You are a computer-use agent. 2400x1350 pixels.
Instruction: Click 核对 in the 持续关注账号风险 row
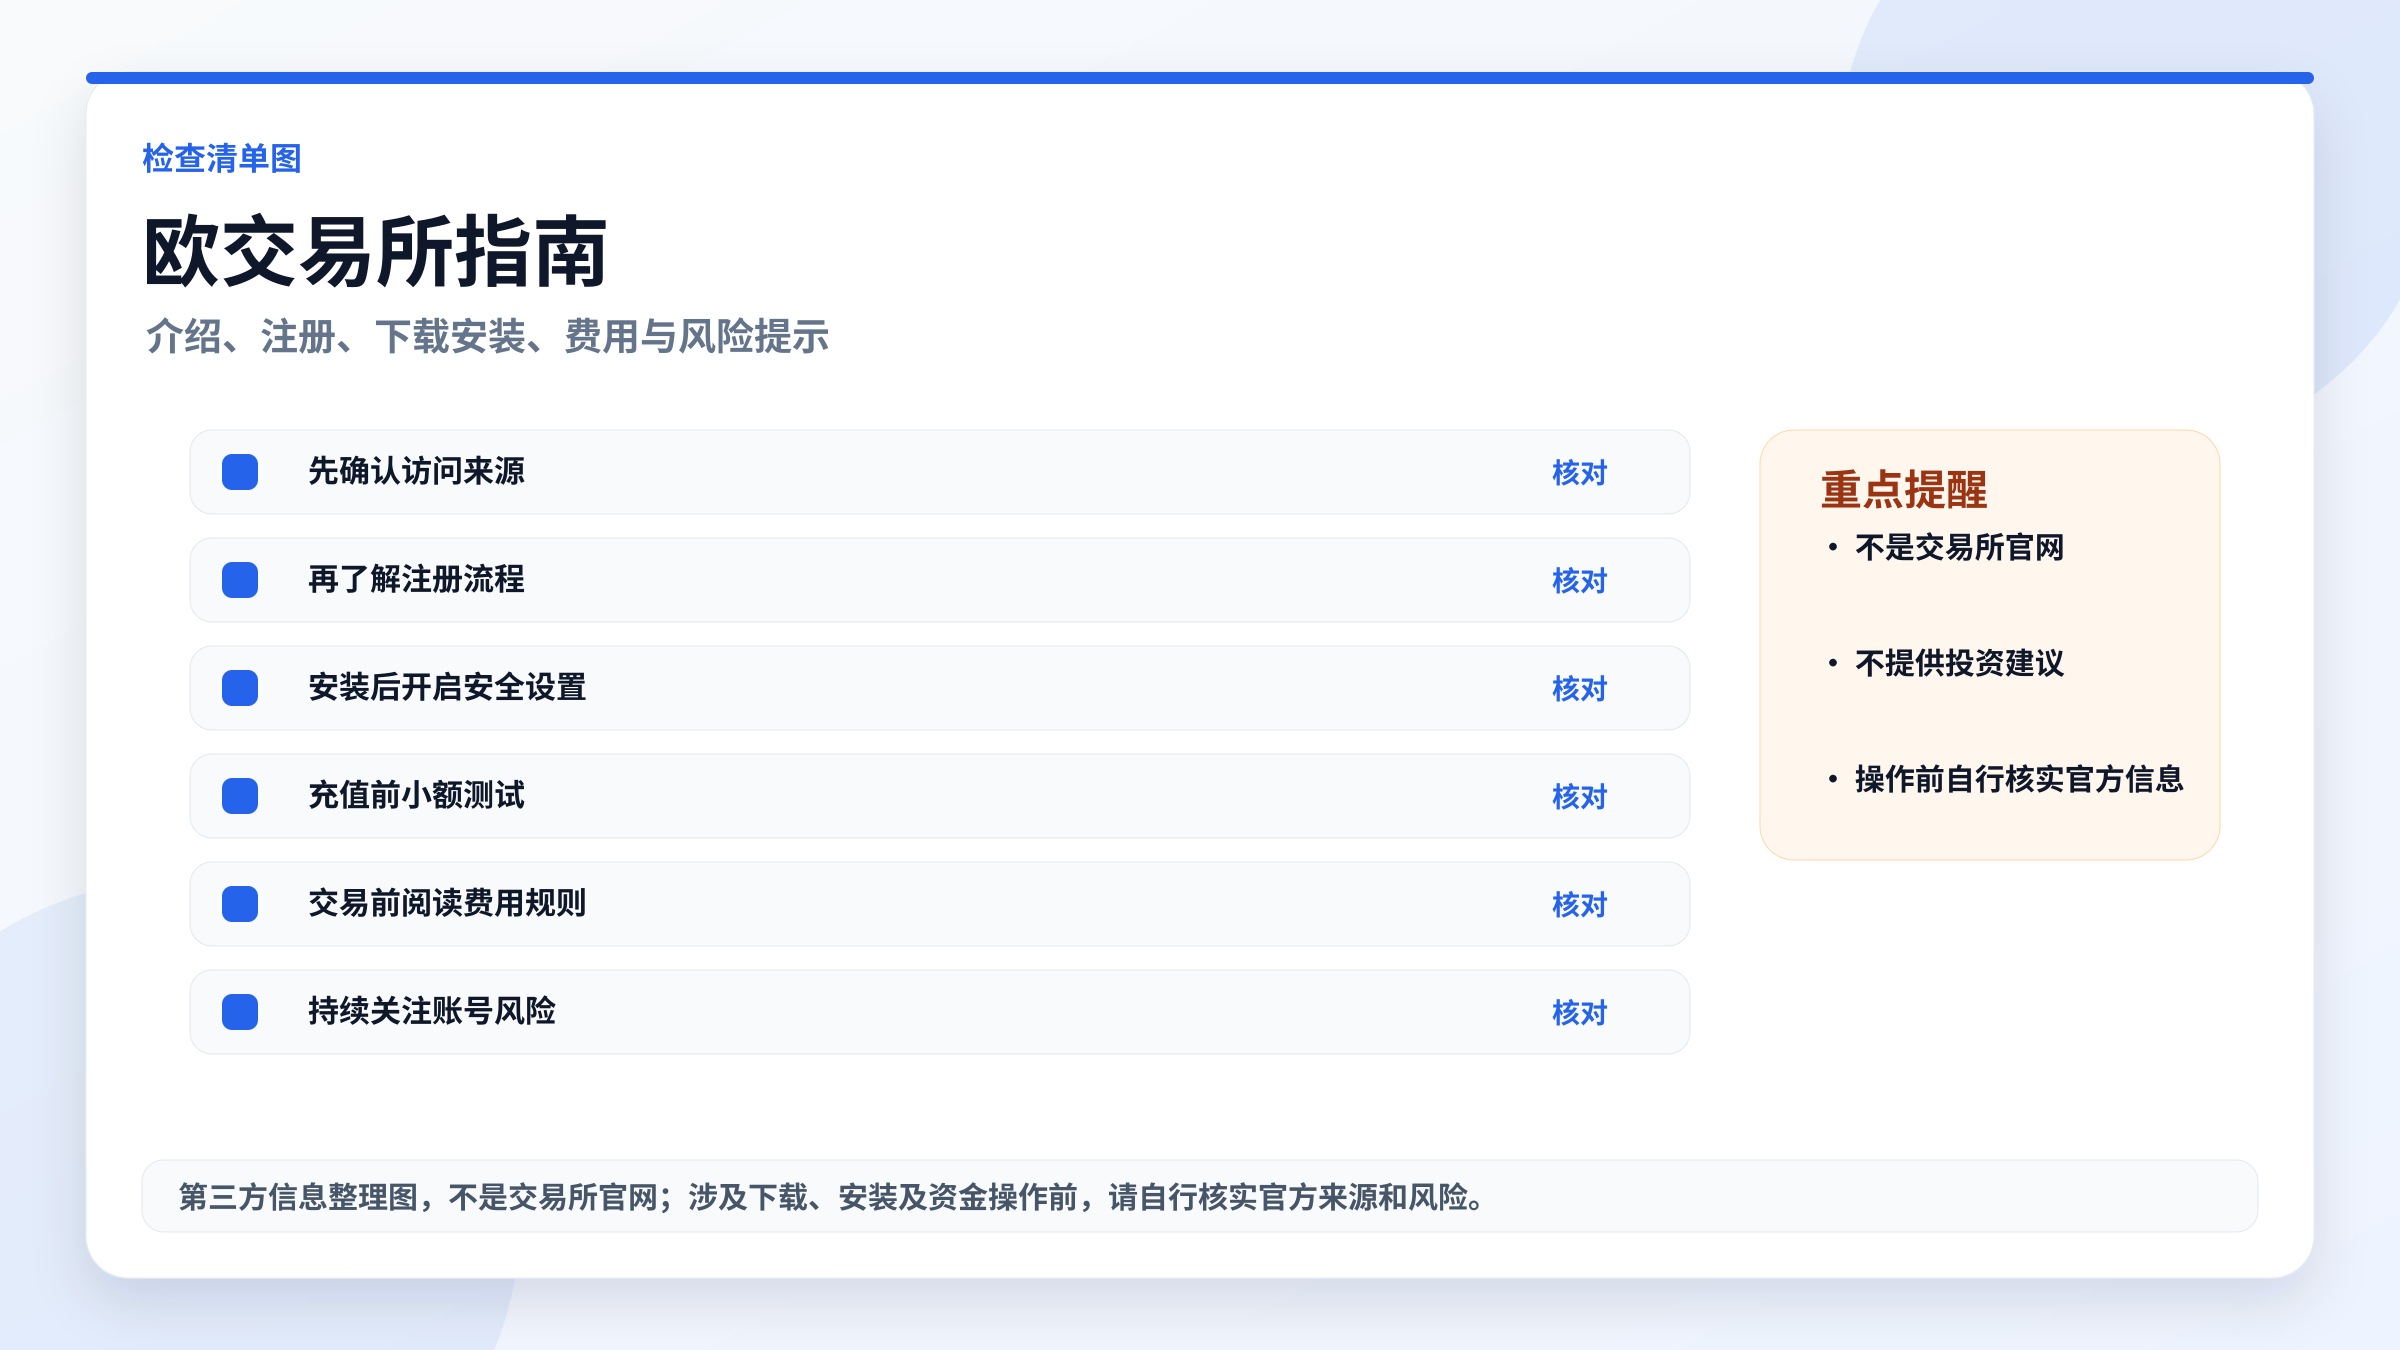1579,1012
